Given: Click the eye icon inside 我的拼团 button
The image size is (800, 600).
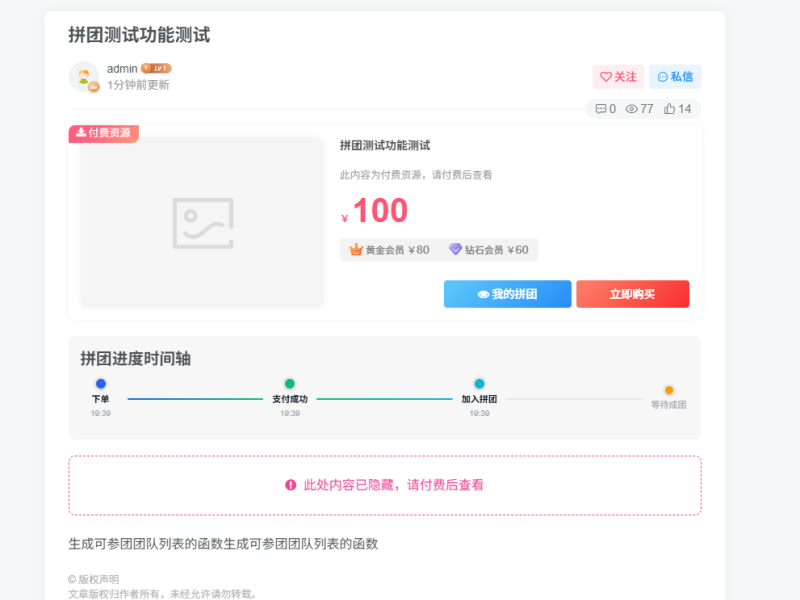Looking at the screenshot, I should click(486, 293).
